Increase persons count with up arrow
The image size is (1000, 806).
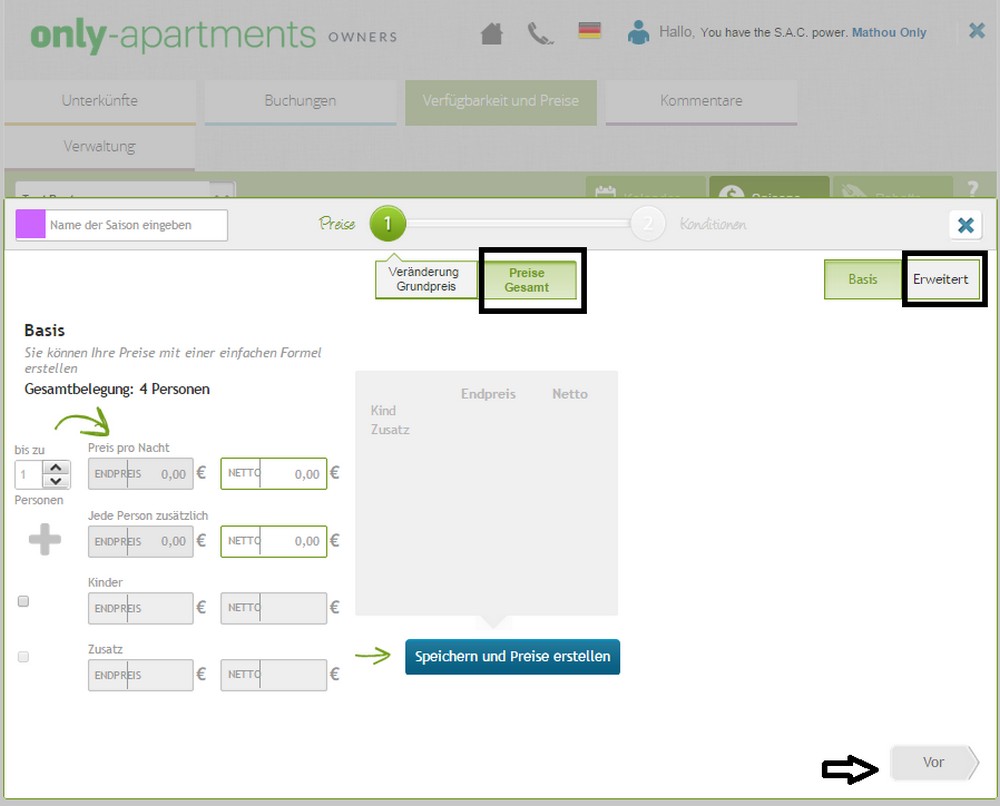click(x=57, y=467)
